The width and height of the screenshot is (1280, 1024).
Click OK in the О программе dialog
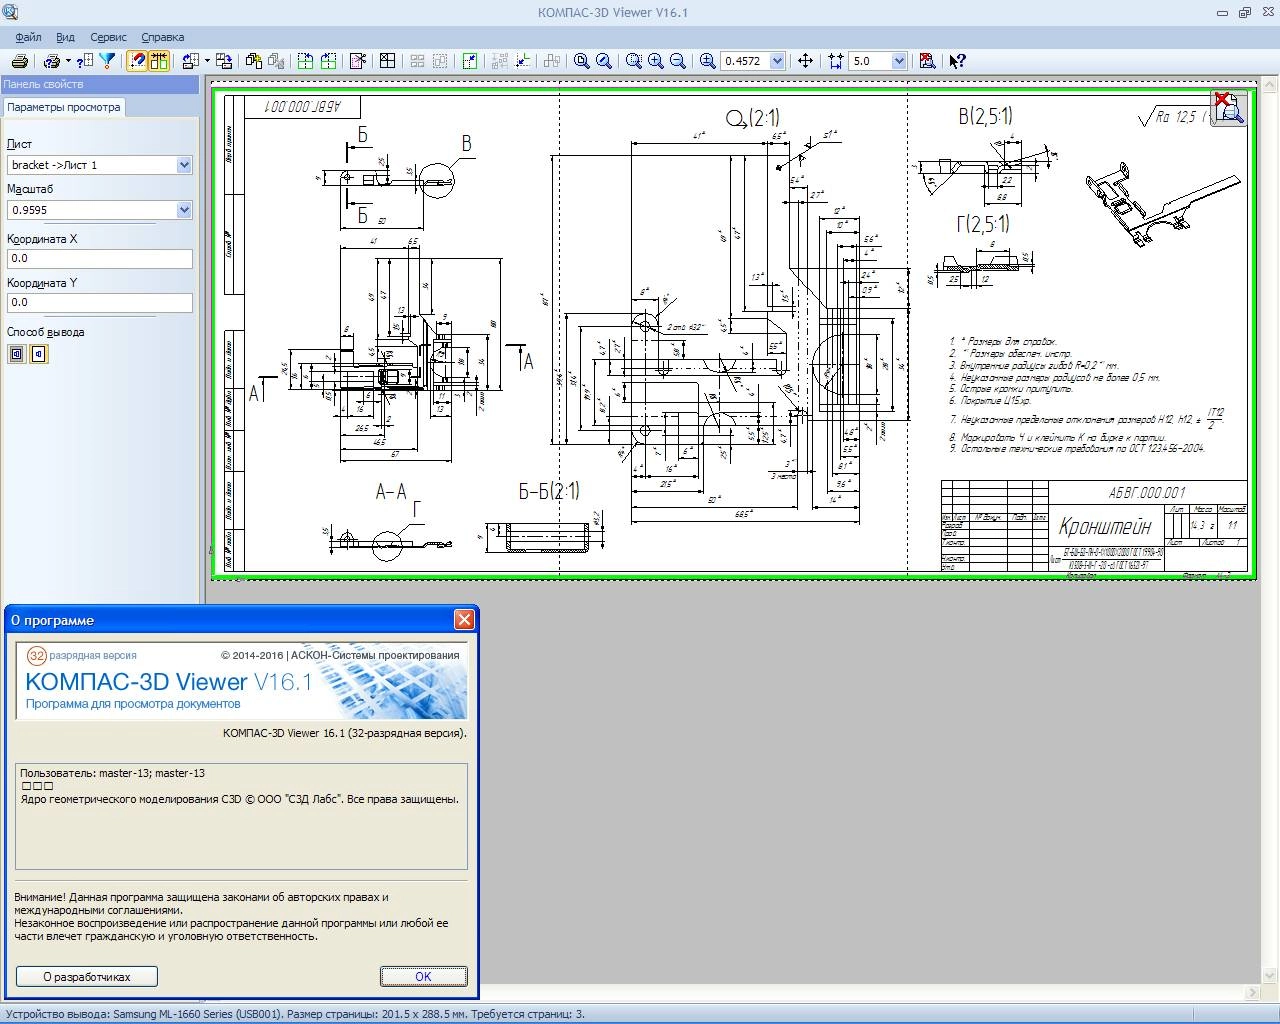(x=423, y=977)
